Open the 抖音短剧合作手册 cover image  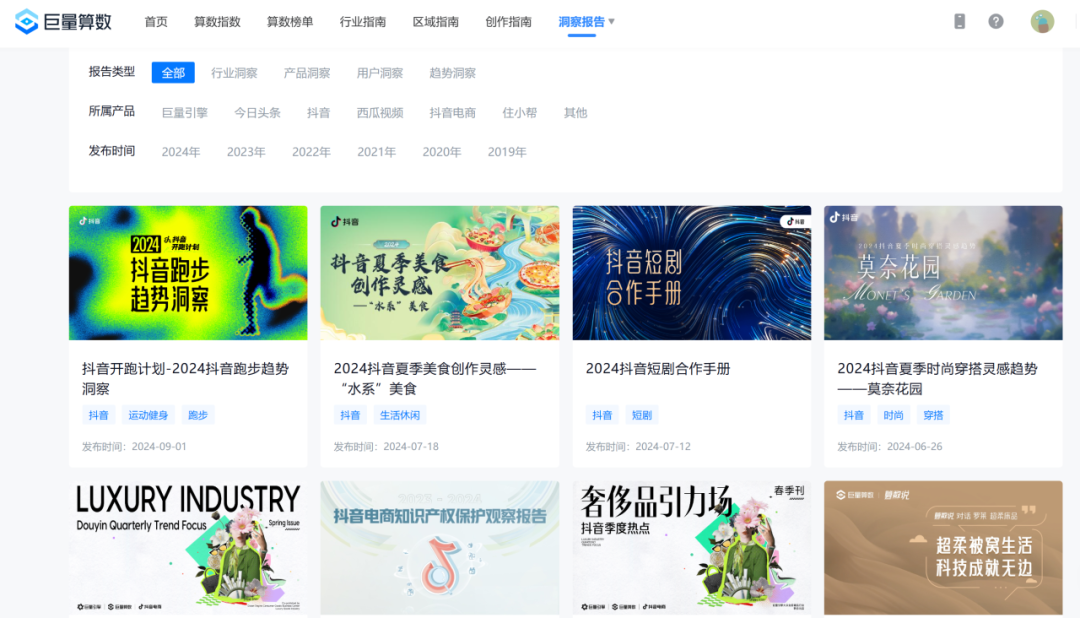(x=691, y=273)
